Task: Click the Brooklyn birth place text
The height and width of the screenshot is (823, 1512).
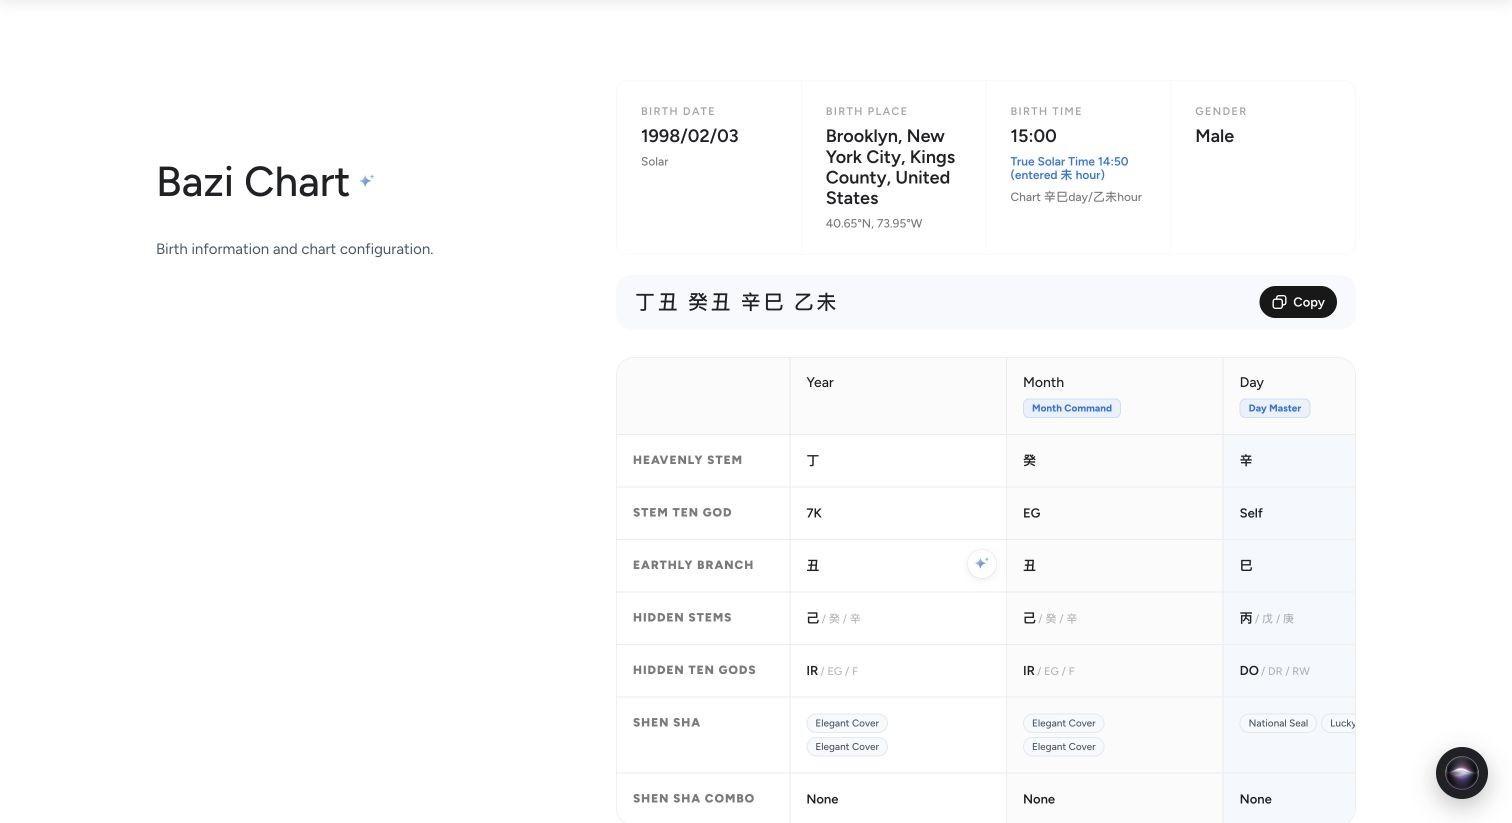Action: [x=890, y=167]
